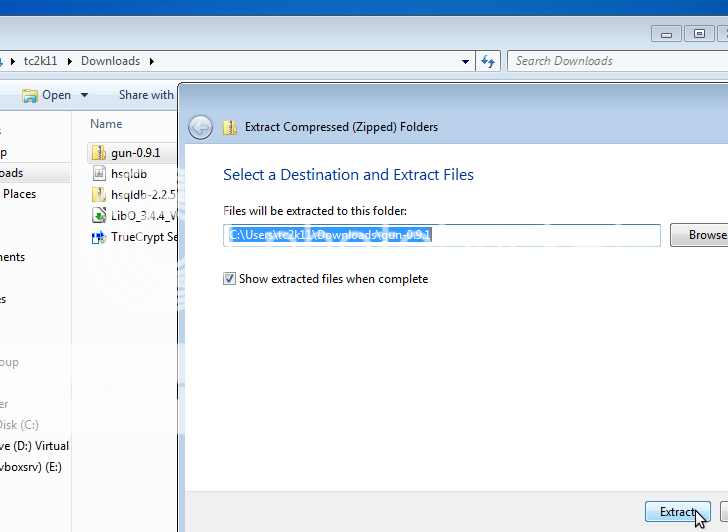
Task: Select the gun-0.9.1 zipped folder icon
Action: (x=98, y=153)
